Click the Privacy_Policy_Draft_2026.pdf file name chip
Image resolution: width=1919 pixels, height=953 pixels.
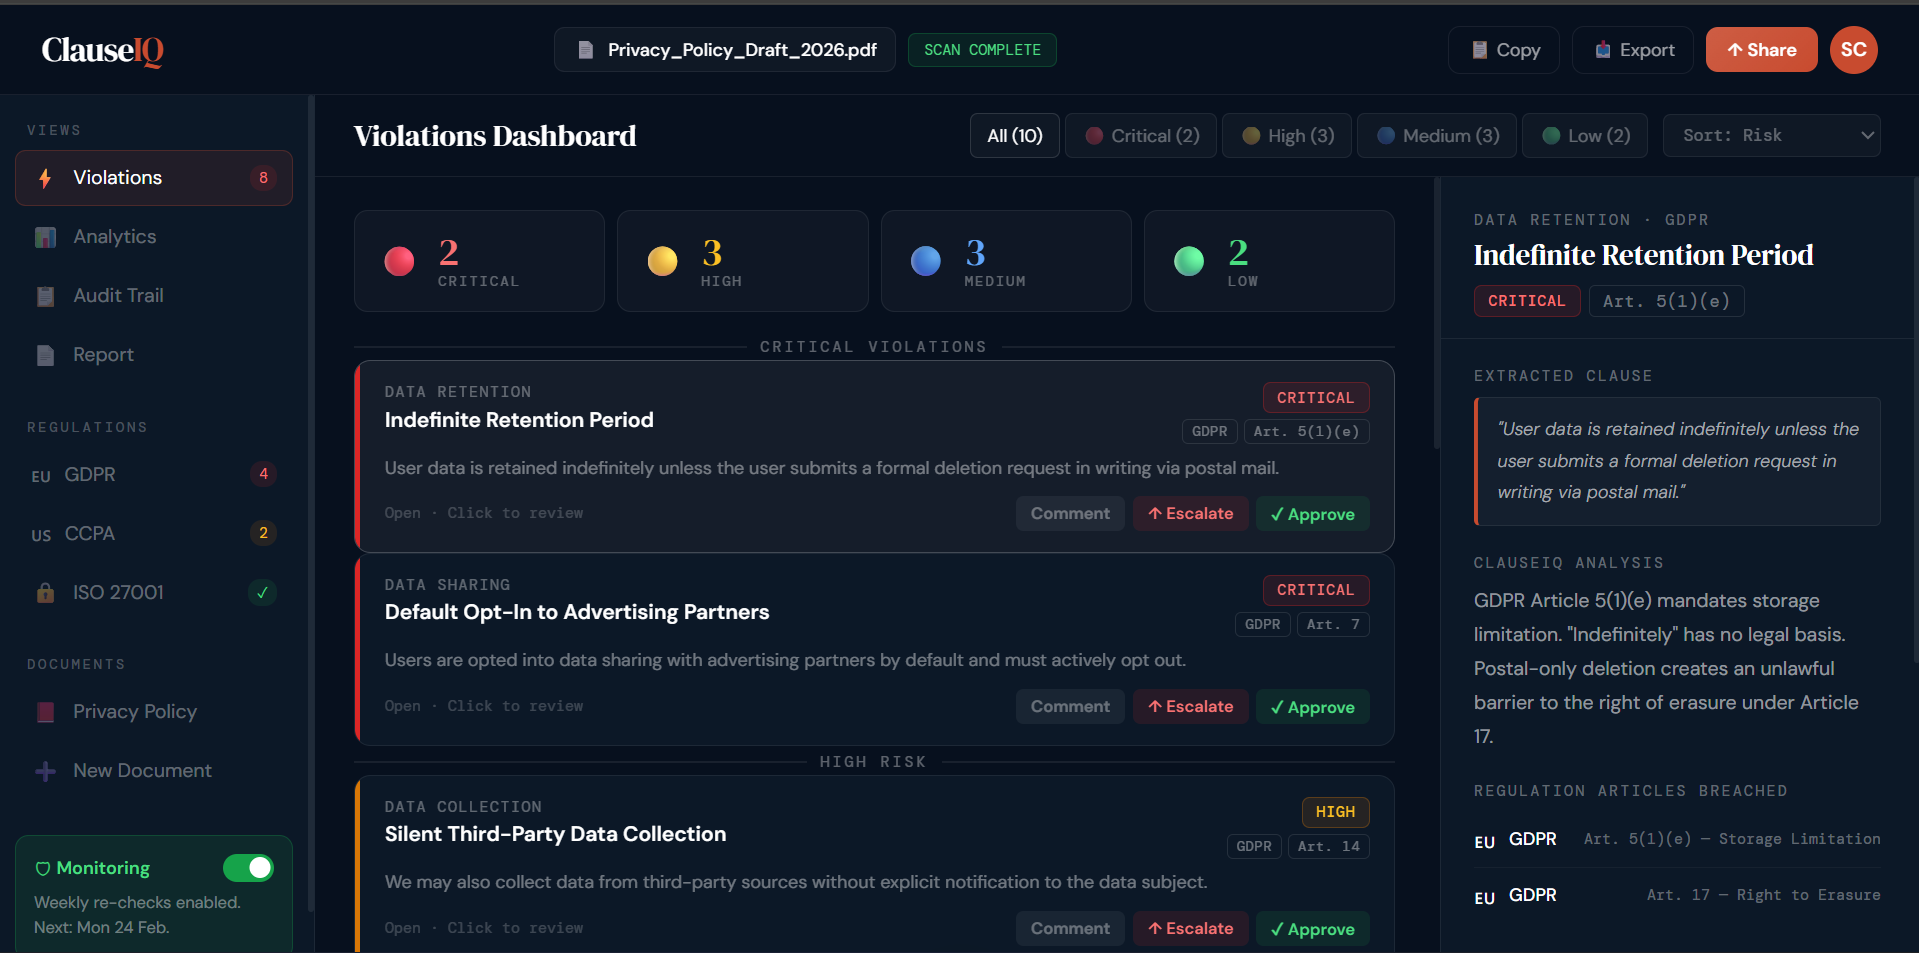[725, 50]
